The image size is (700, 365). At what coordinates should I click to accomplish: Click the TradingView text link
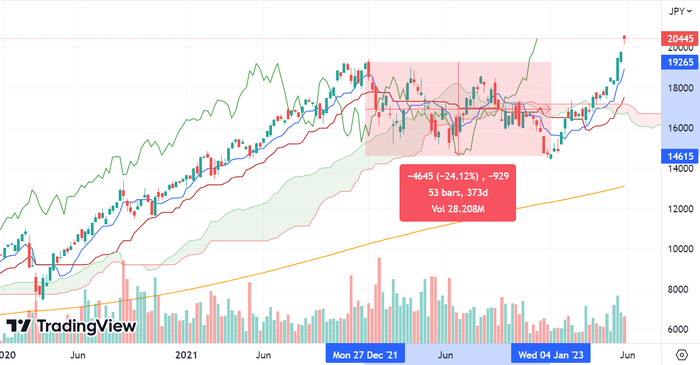(x=87, y=326)
